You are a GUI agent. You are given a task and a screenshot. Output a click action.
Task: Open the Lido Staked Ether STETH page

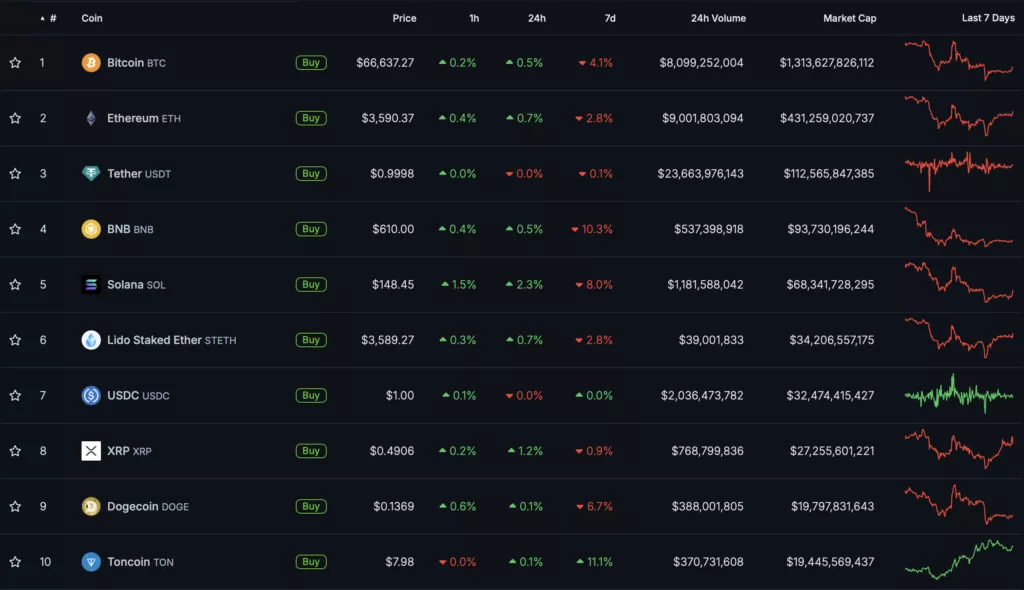pyautogui.click(x=172, y=340)
